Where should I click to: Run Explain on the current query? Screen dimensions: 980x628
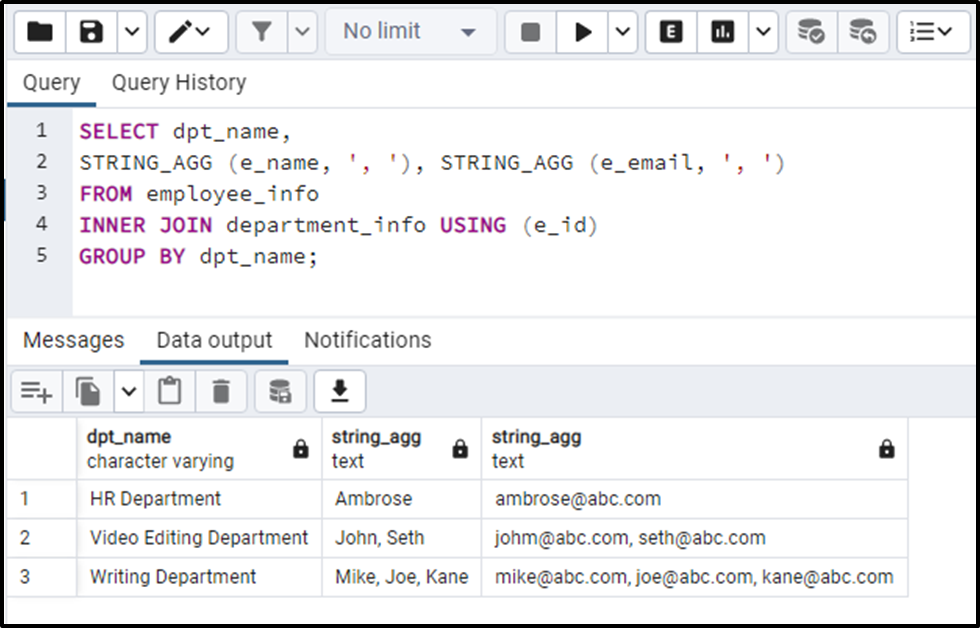click(x=669, y=31)
